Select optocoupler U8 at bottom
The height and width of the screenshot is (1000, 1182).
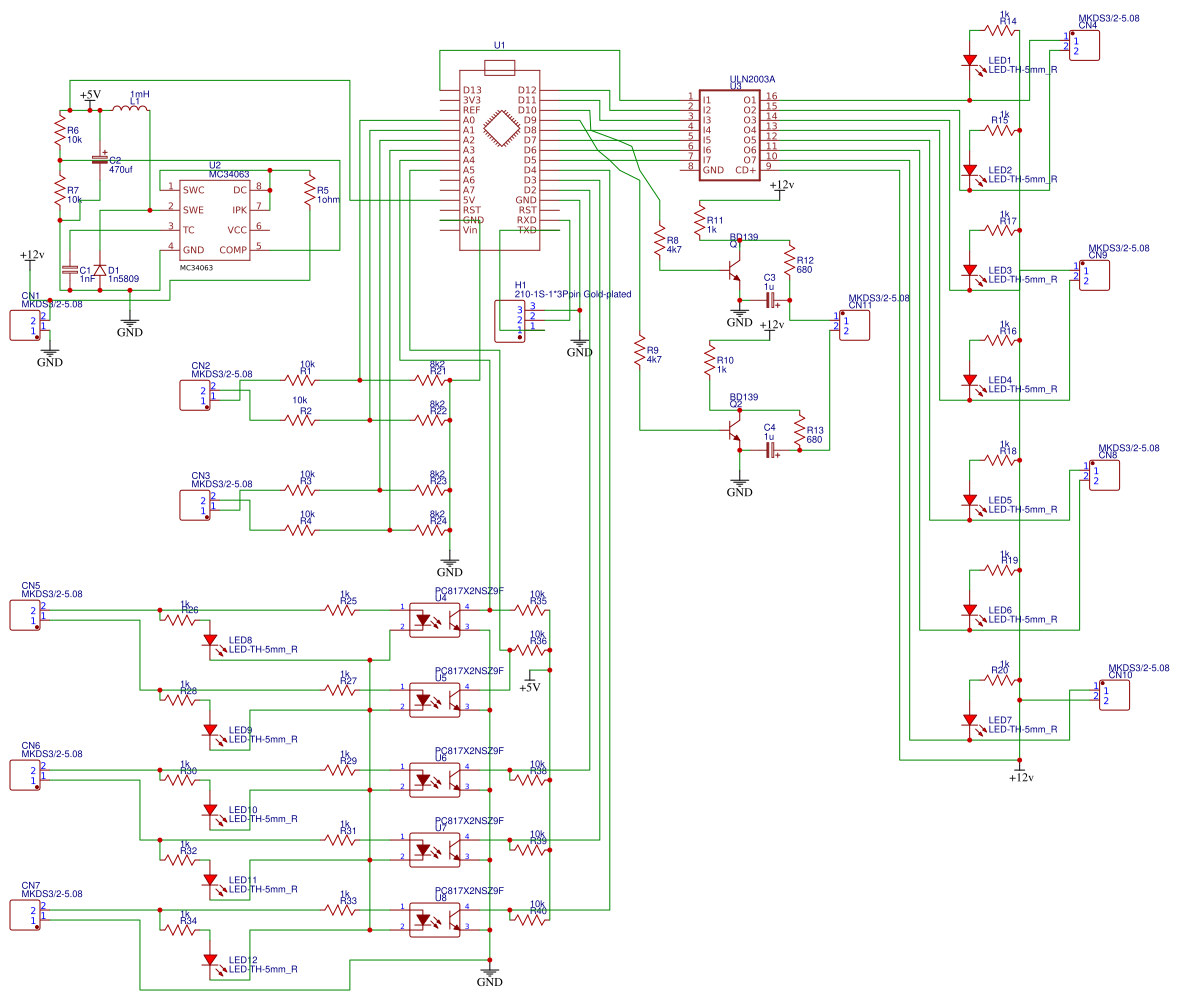435,920
